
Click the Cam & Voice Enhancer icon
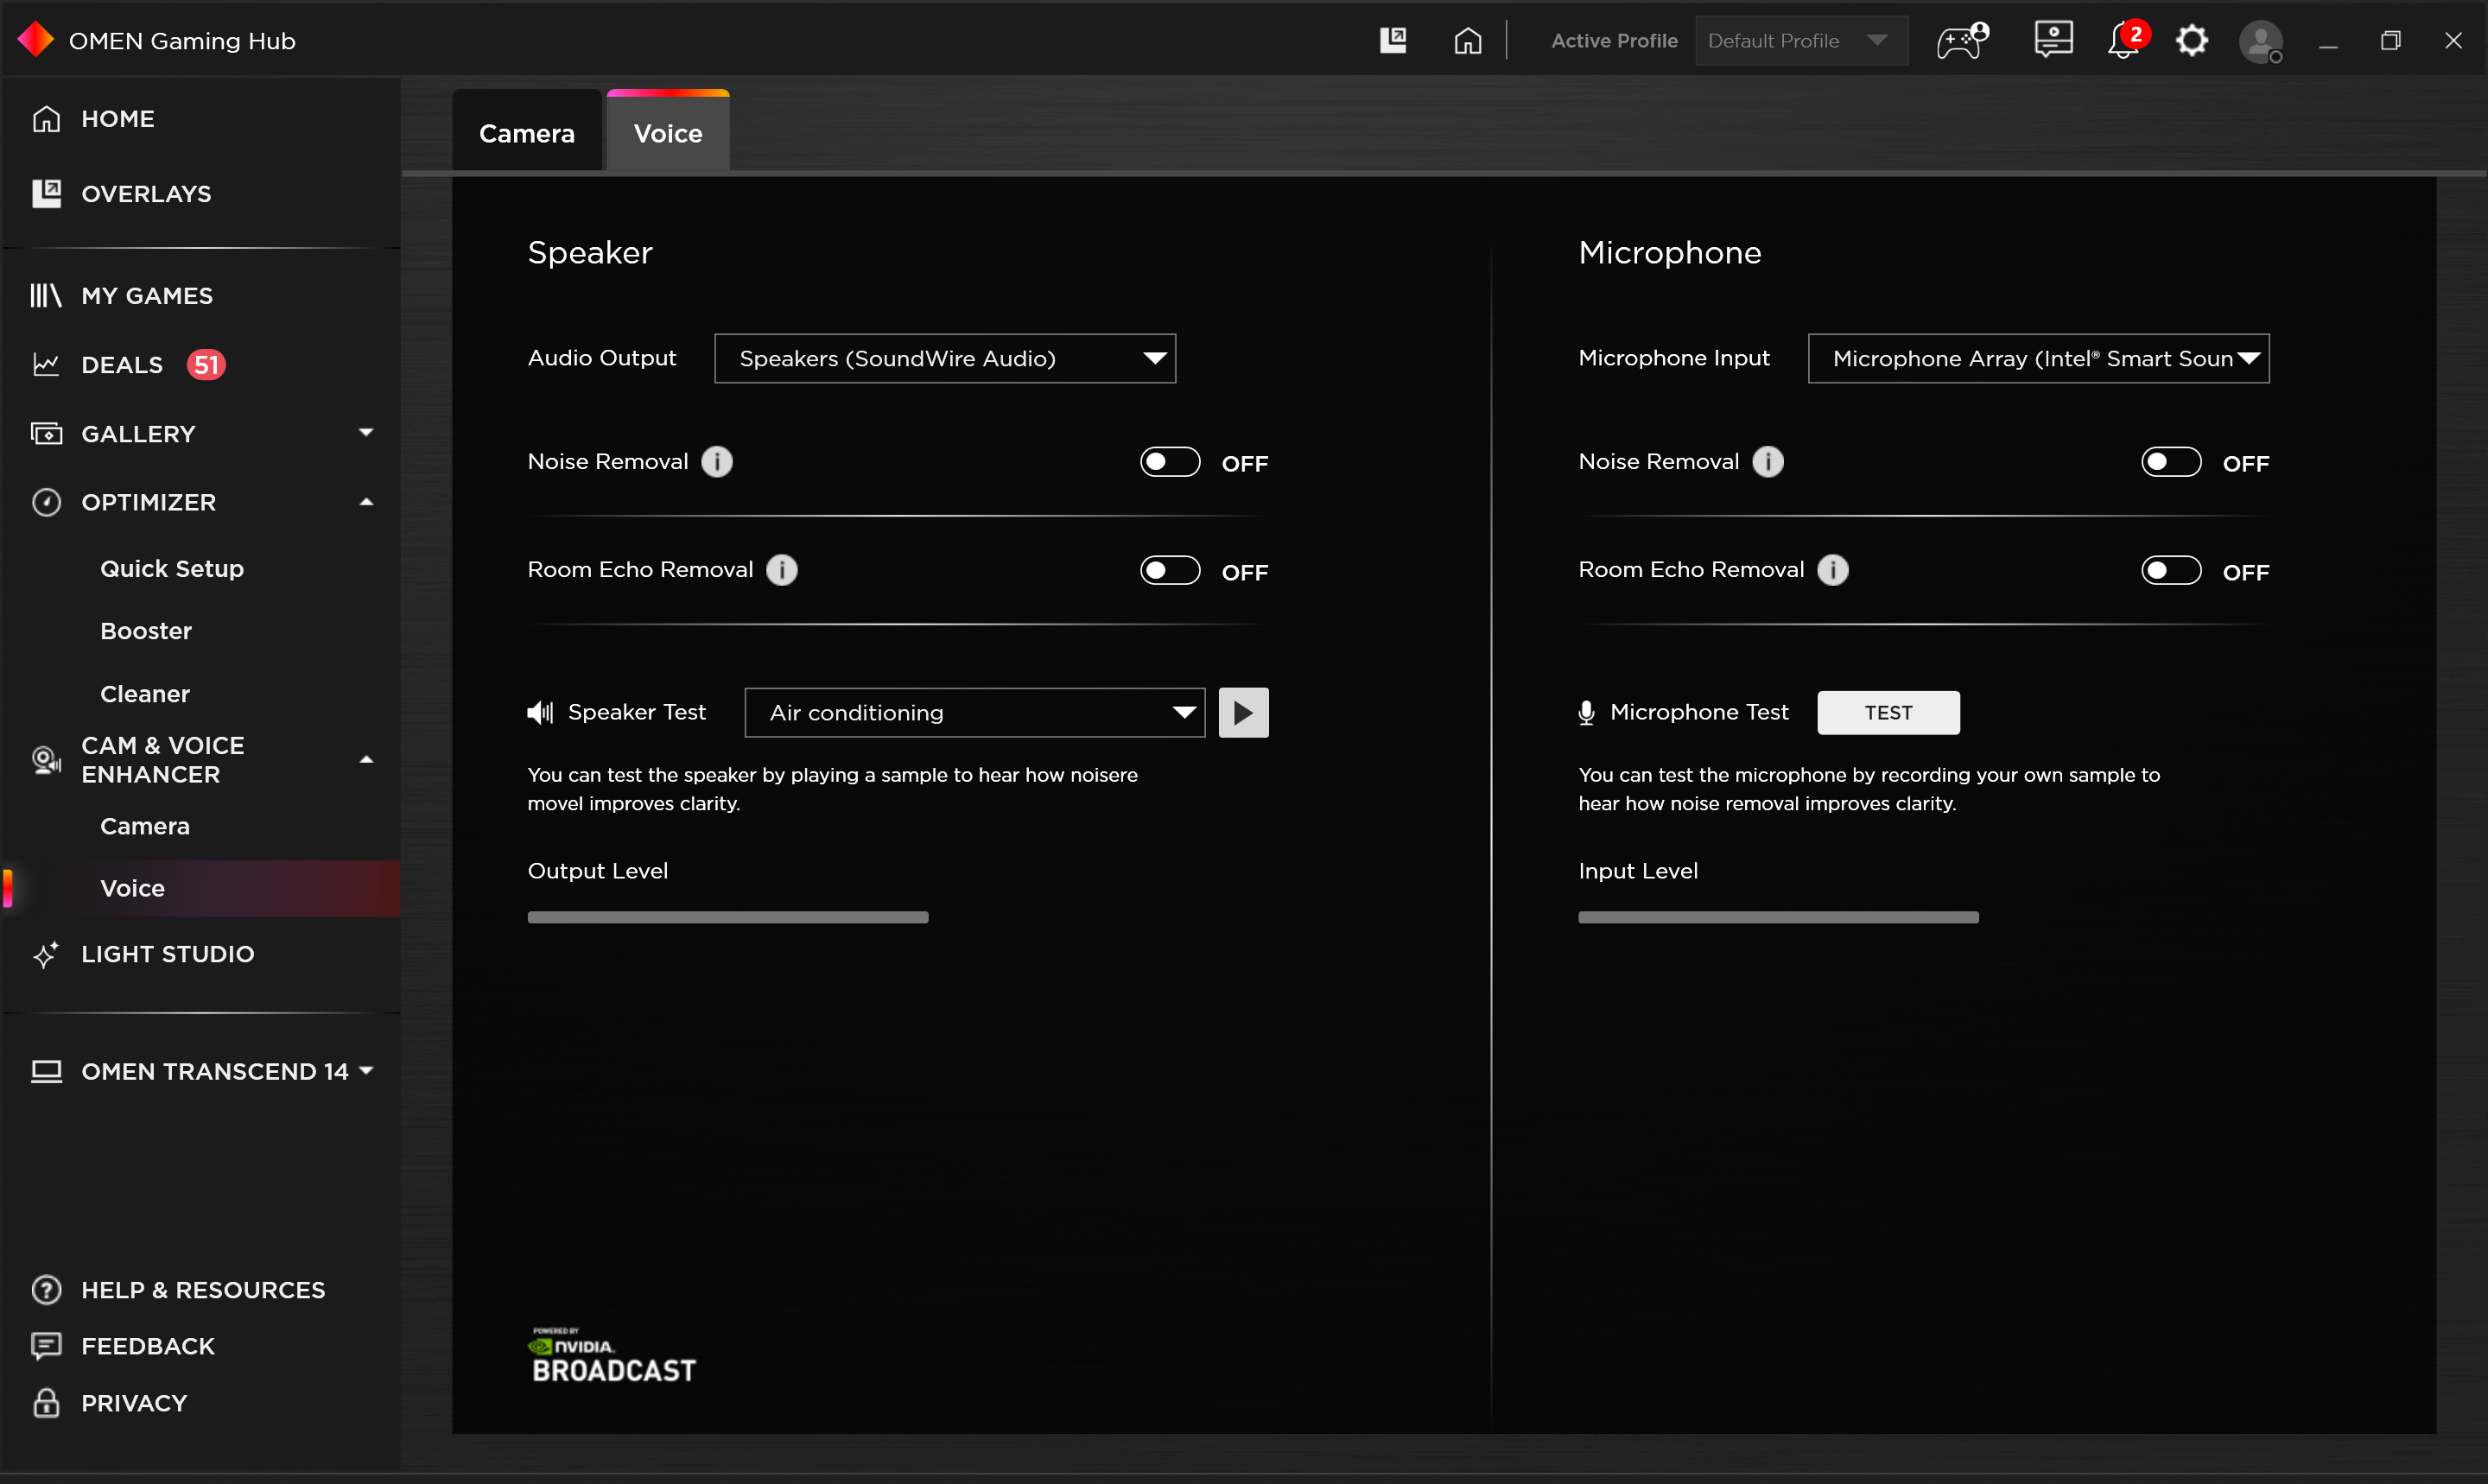tap(47, 760)
